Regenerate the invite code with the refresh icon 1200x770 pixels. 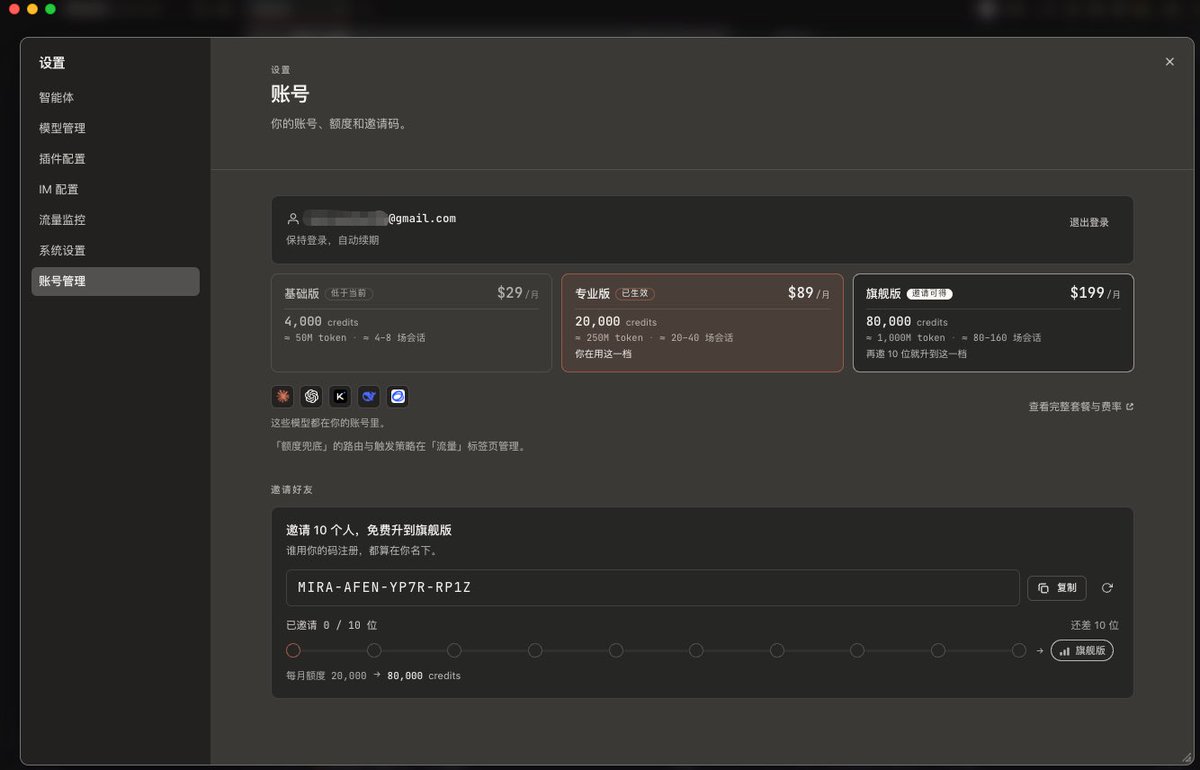tap(1107, 588)
